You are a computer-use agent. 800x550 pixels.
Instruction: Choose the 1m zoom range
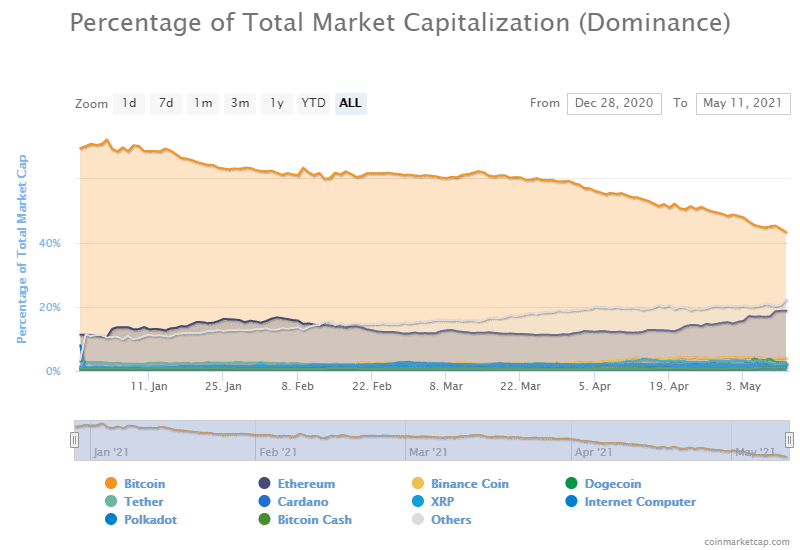click(x=203, y=104)
